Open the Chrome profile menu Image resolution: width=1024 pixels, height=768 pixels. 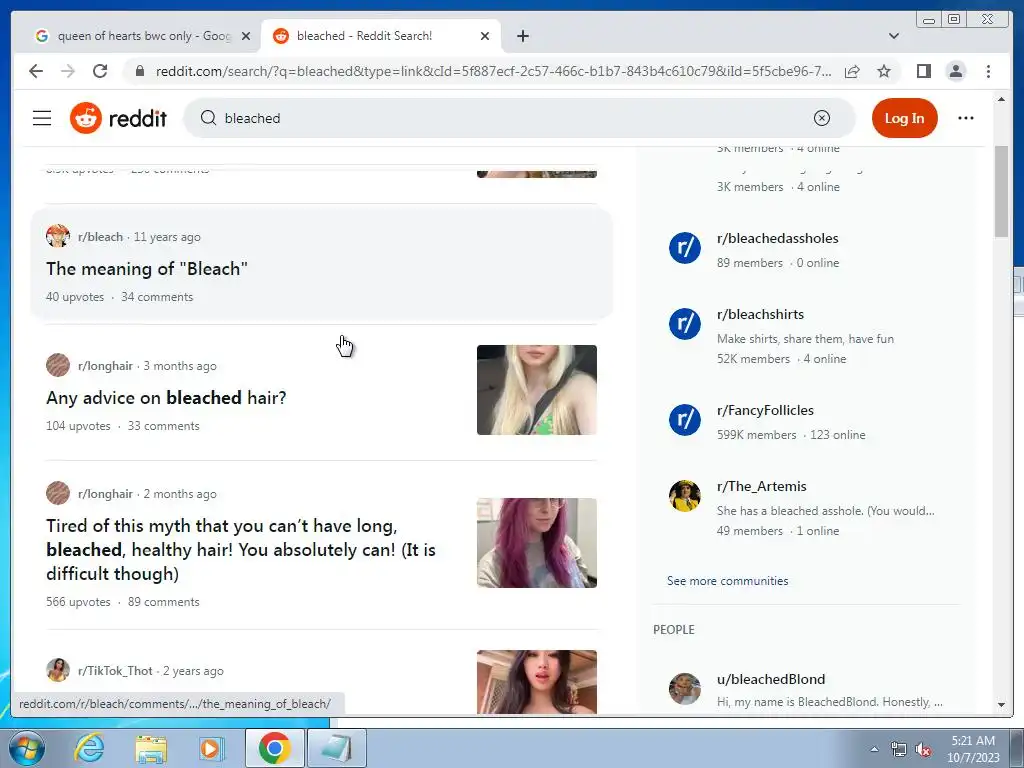tap(955, 71)
